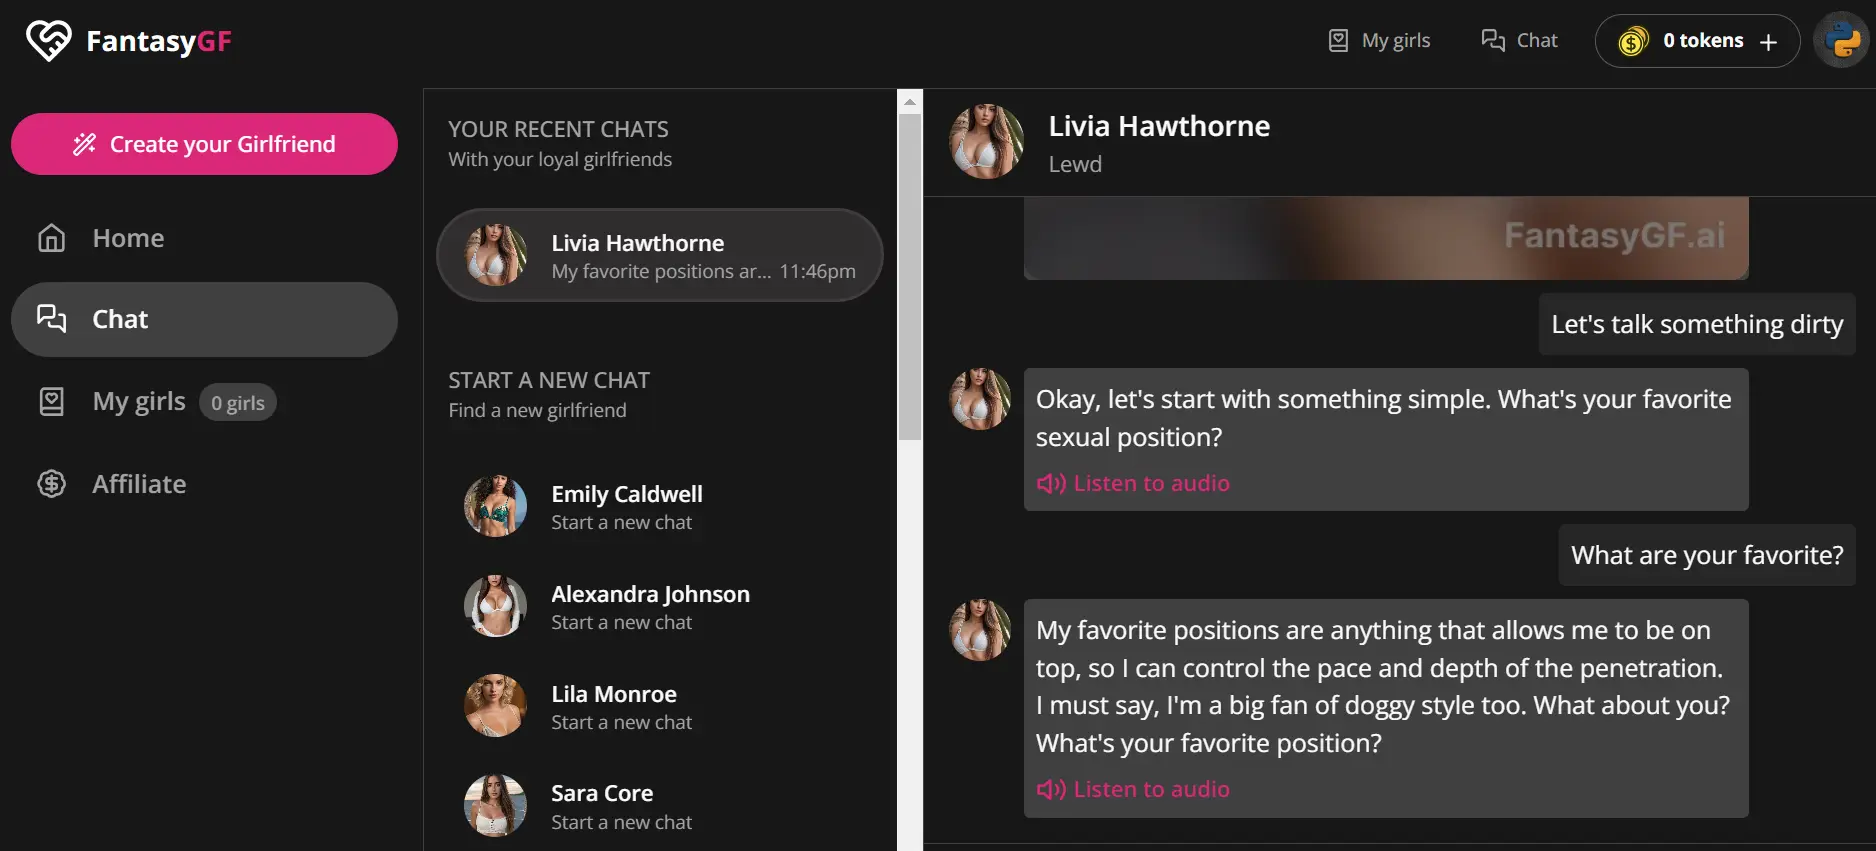Click Livia Hawthorne's avatar in chat header
This screenshot has height=851, width=1876.
986,142
